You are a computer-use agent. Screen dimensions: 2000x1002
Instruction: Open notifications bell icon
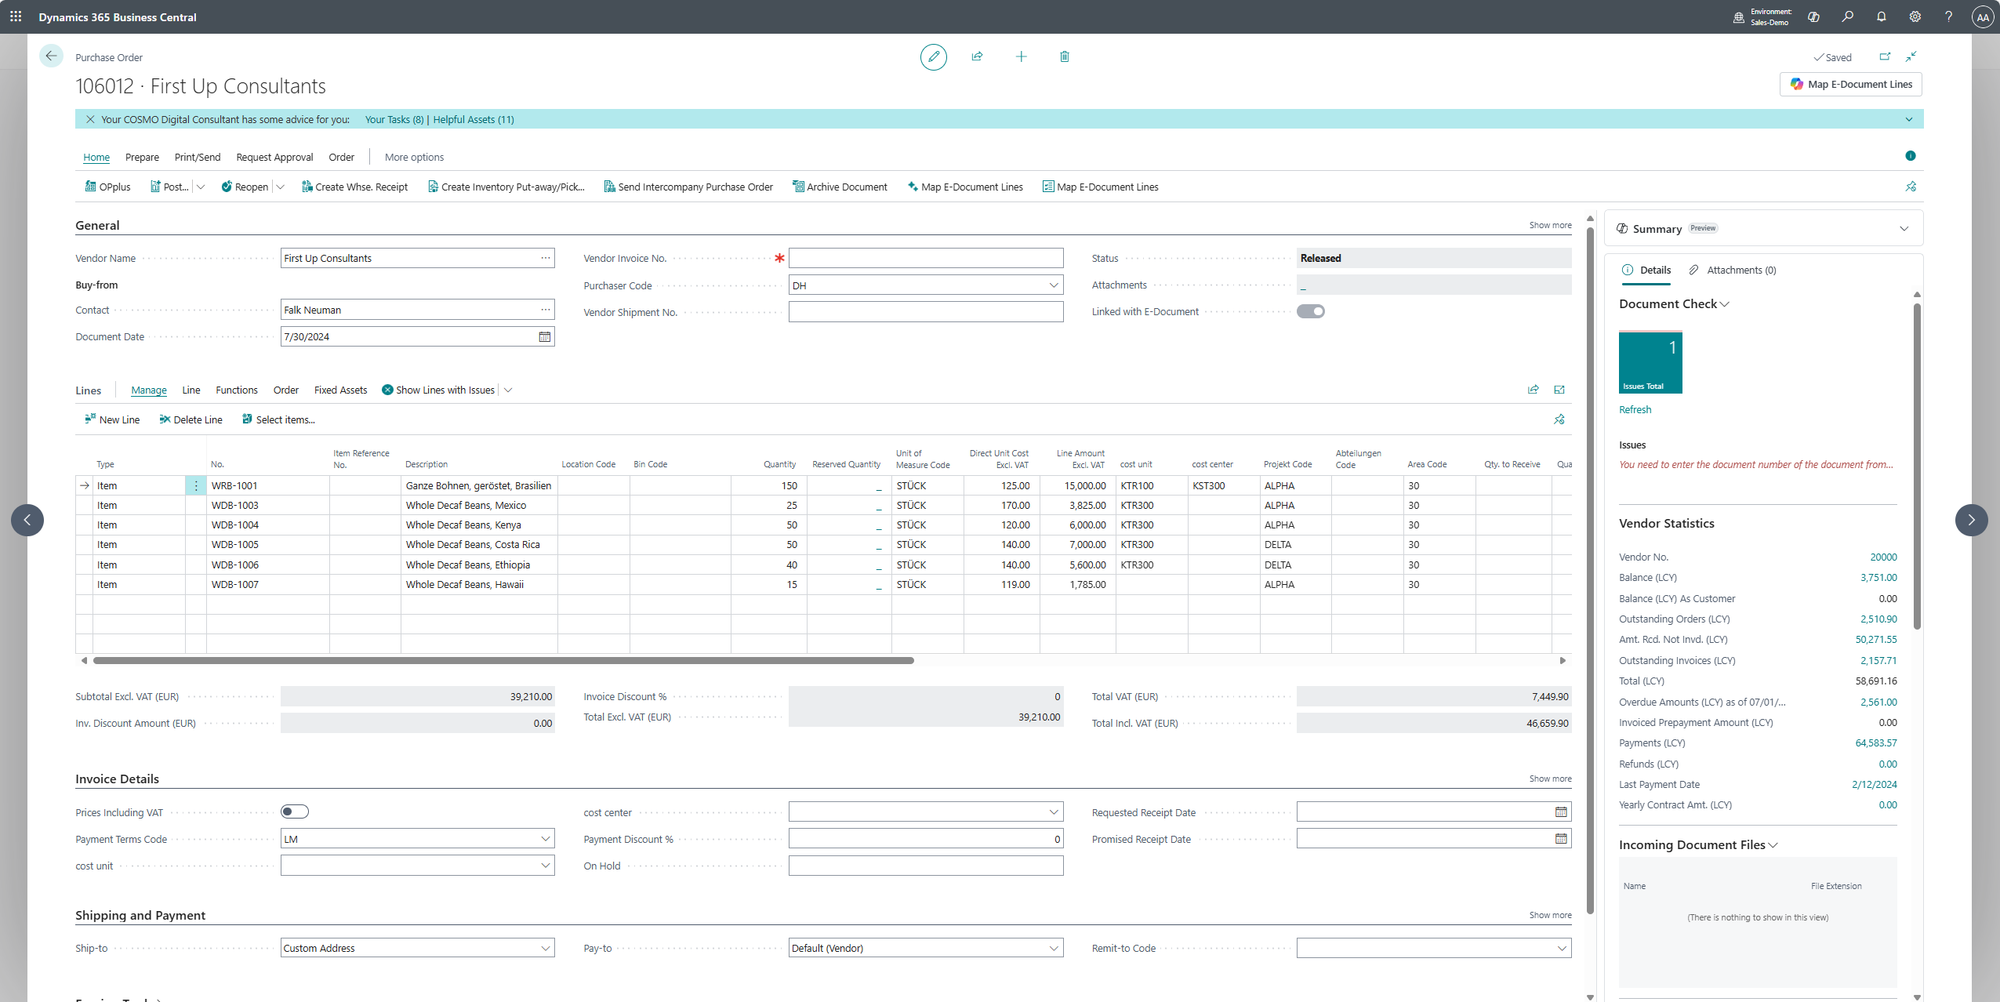1881,17
